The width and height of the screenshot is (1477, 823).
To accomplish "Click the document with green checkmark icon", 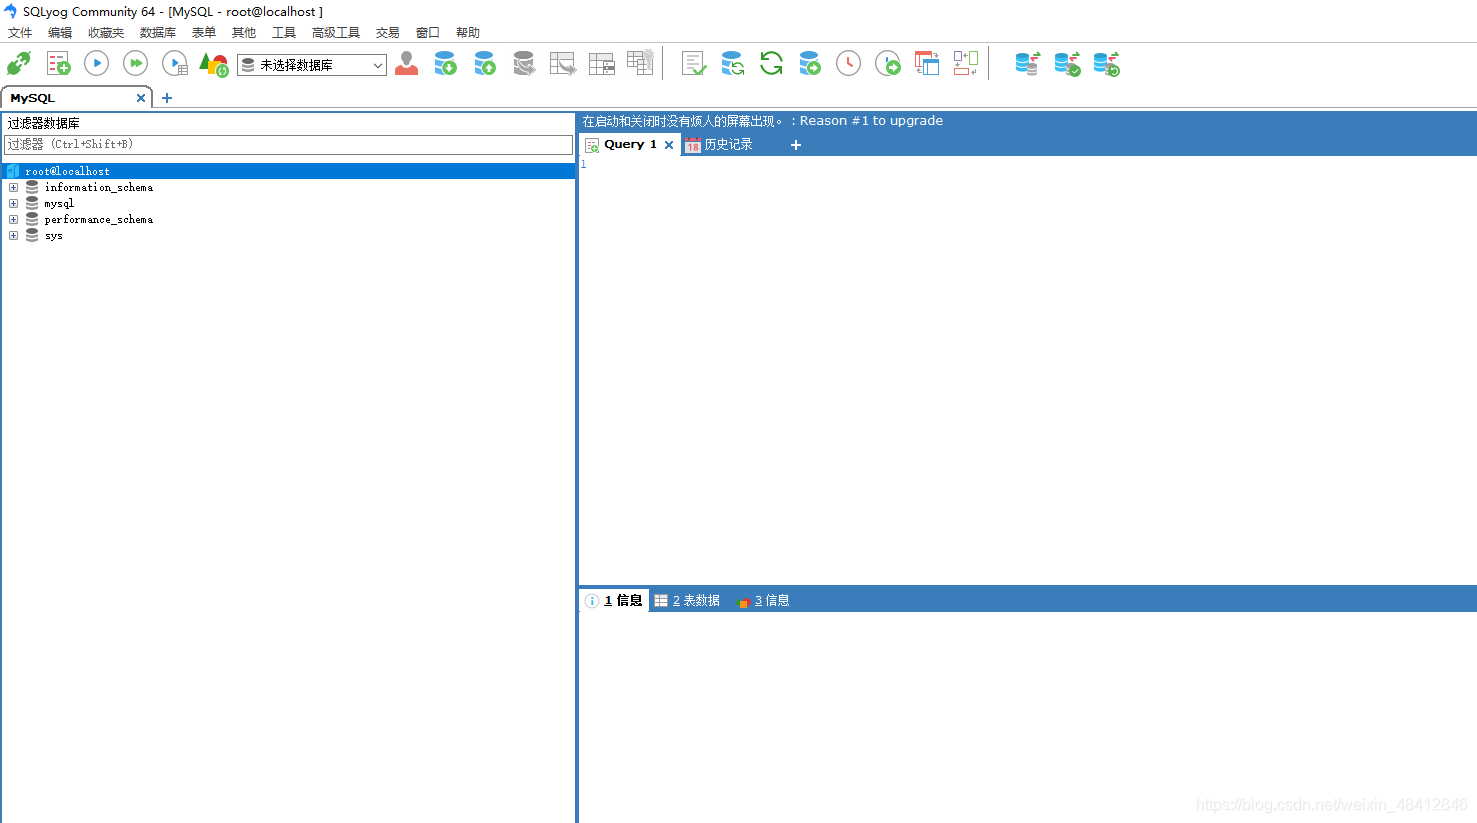I will point(694,64).
